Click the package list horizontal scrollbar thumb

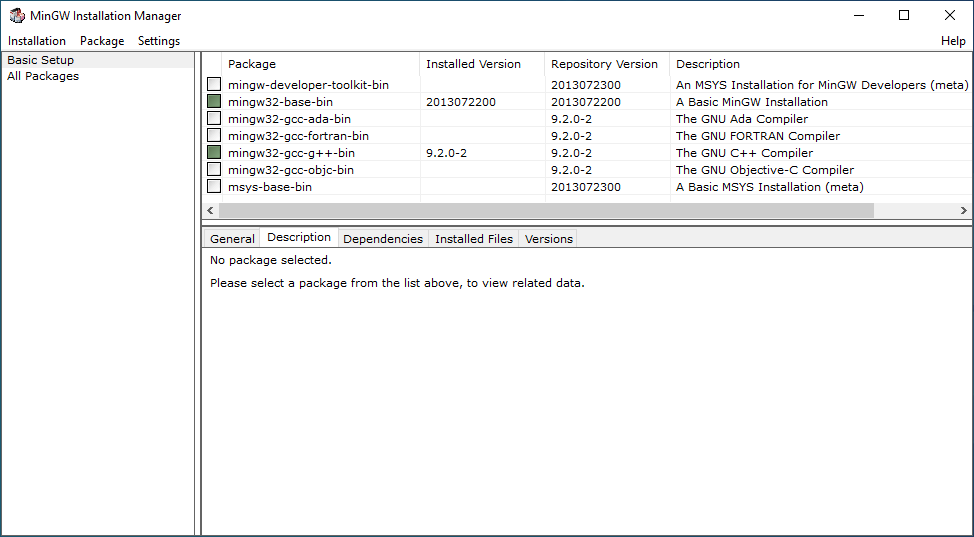tap(546, 211)
